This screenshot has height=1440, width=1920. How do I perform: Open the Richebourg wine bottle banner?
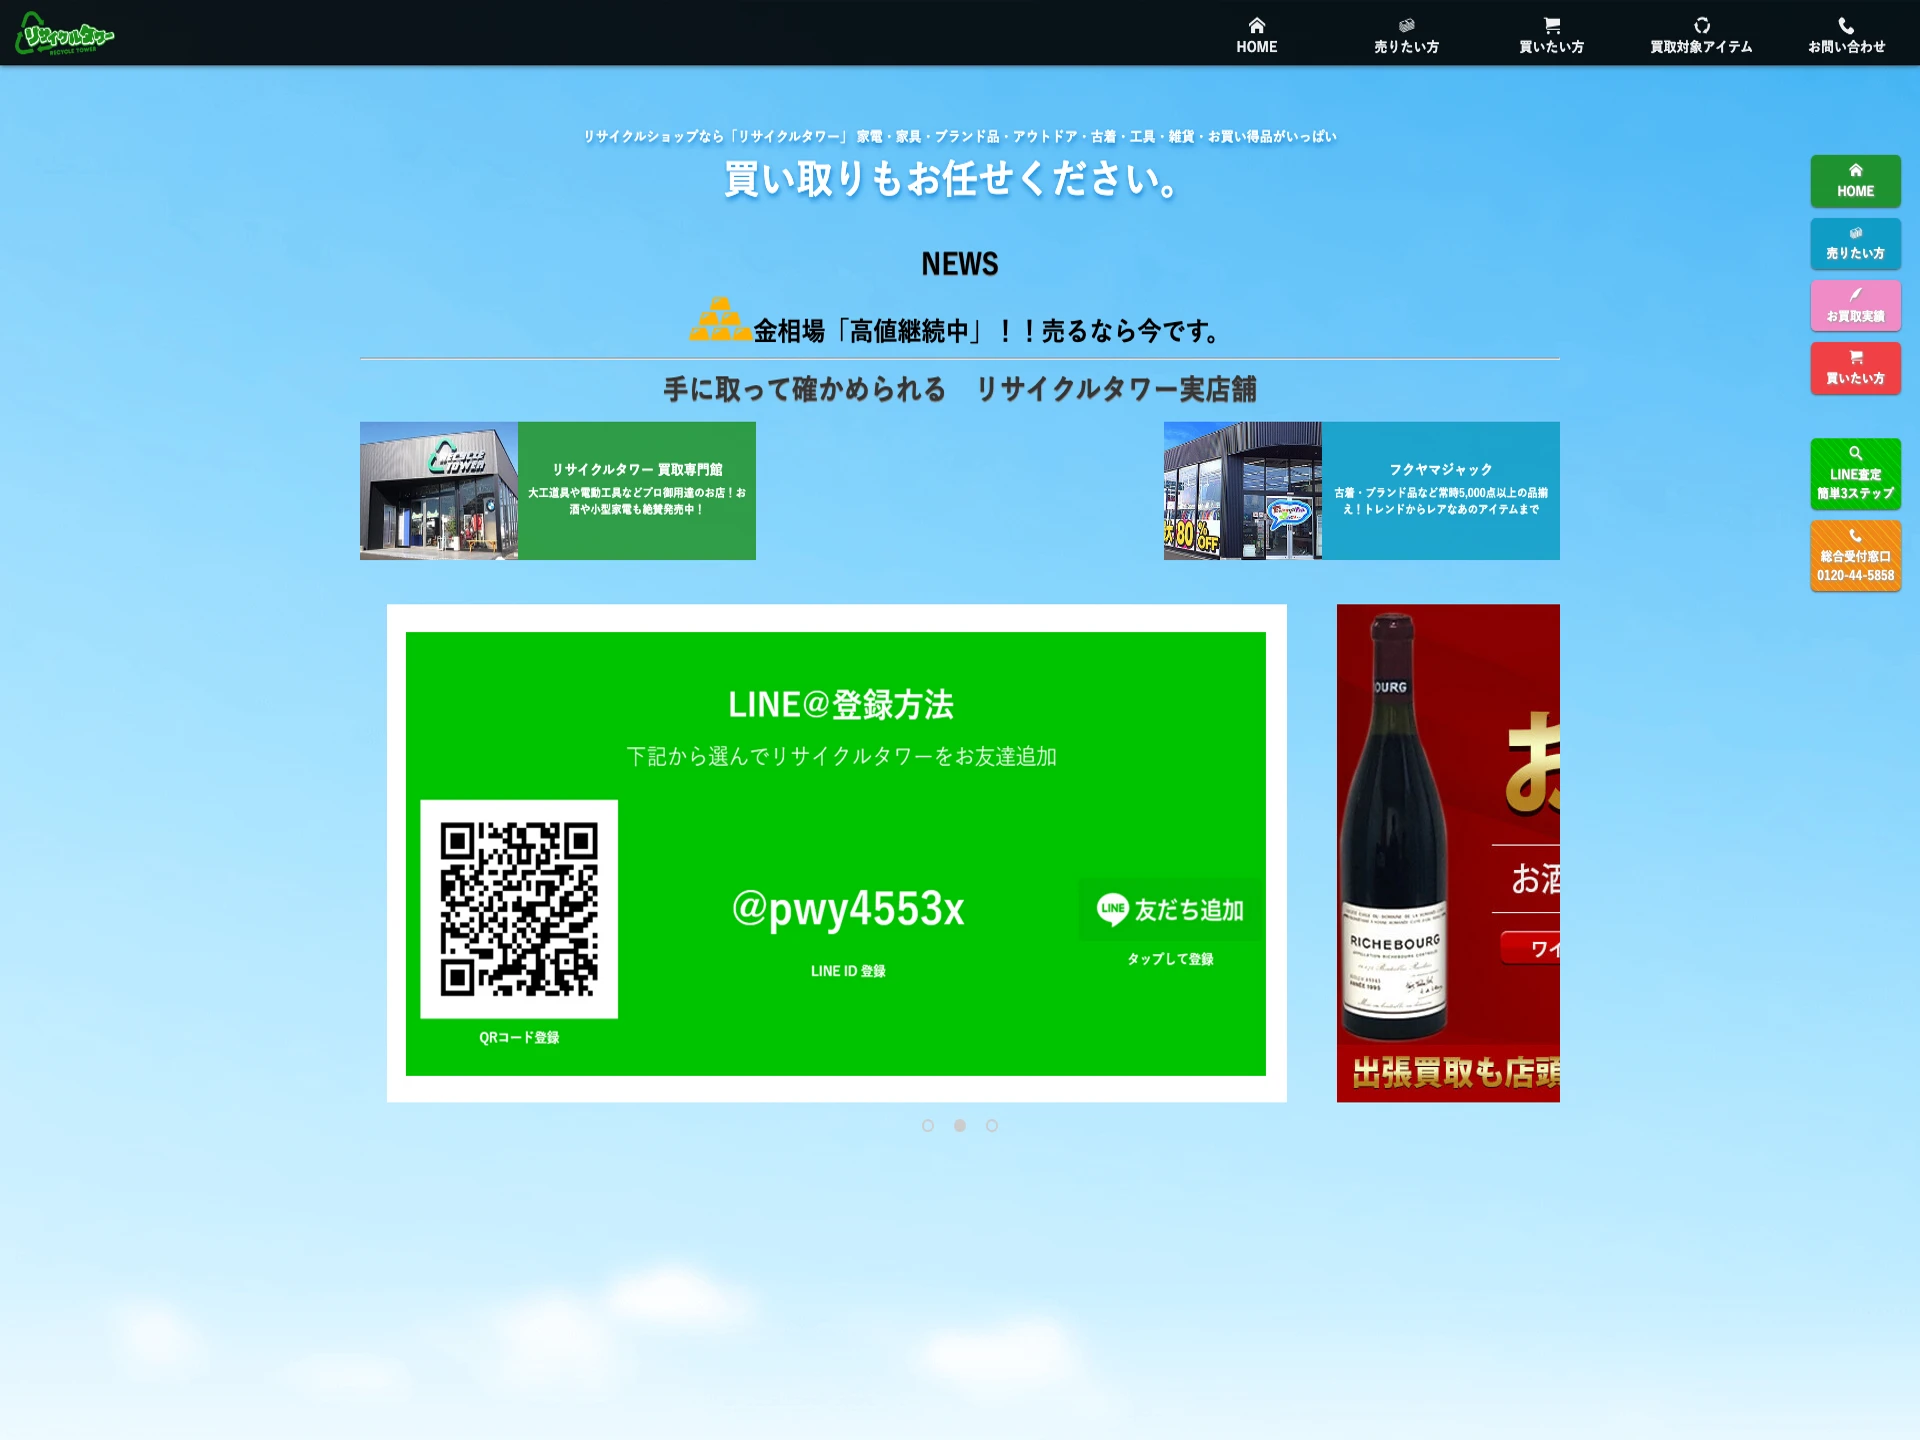[x=1448, y=853]
